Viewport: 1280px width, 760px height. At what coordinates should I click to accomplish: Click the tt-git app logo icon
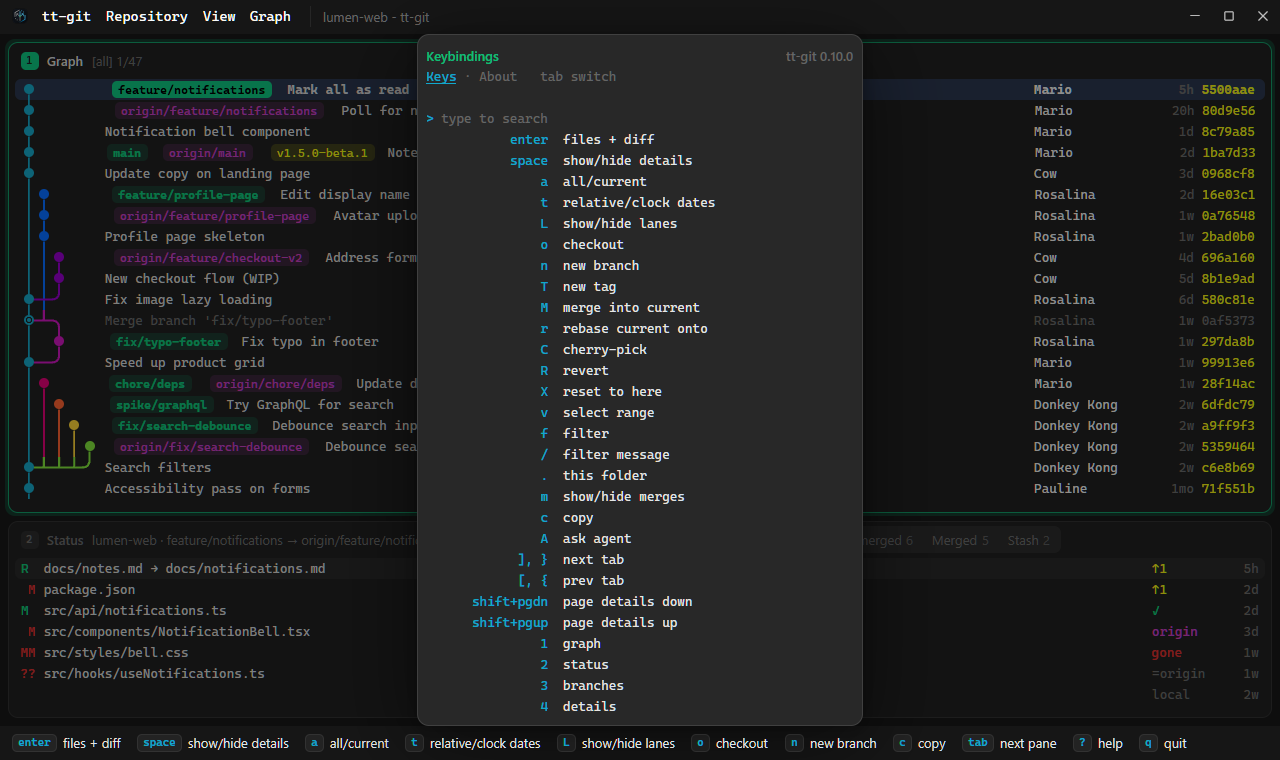(x=20, y=16)
